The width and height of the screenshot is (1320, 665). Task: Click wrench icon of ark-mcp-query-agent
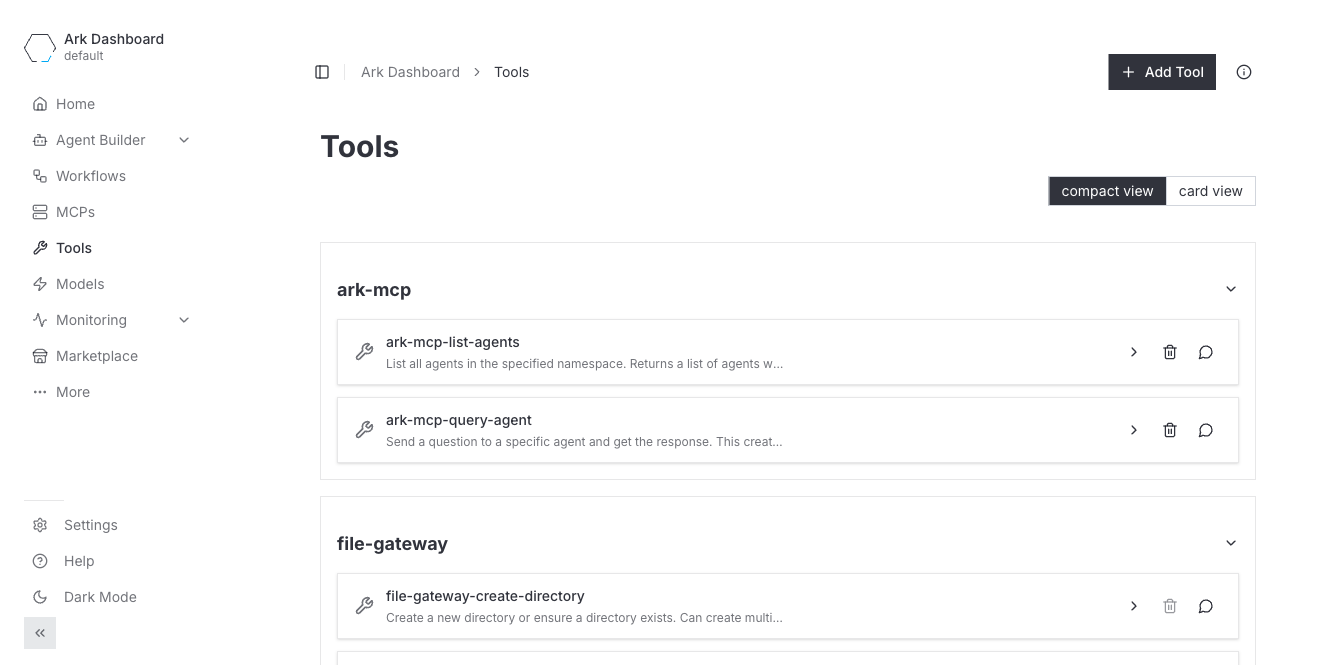coord(364,430)
